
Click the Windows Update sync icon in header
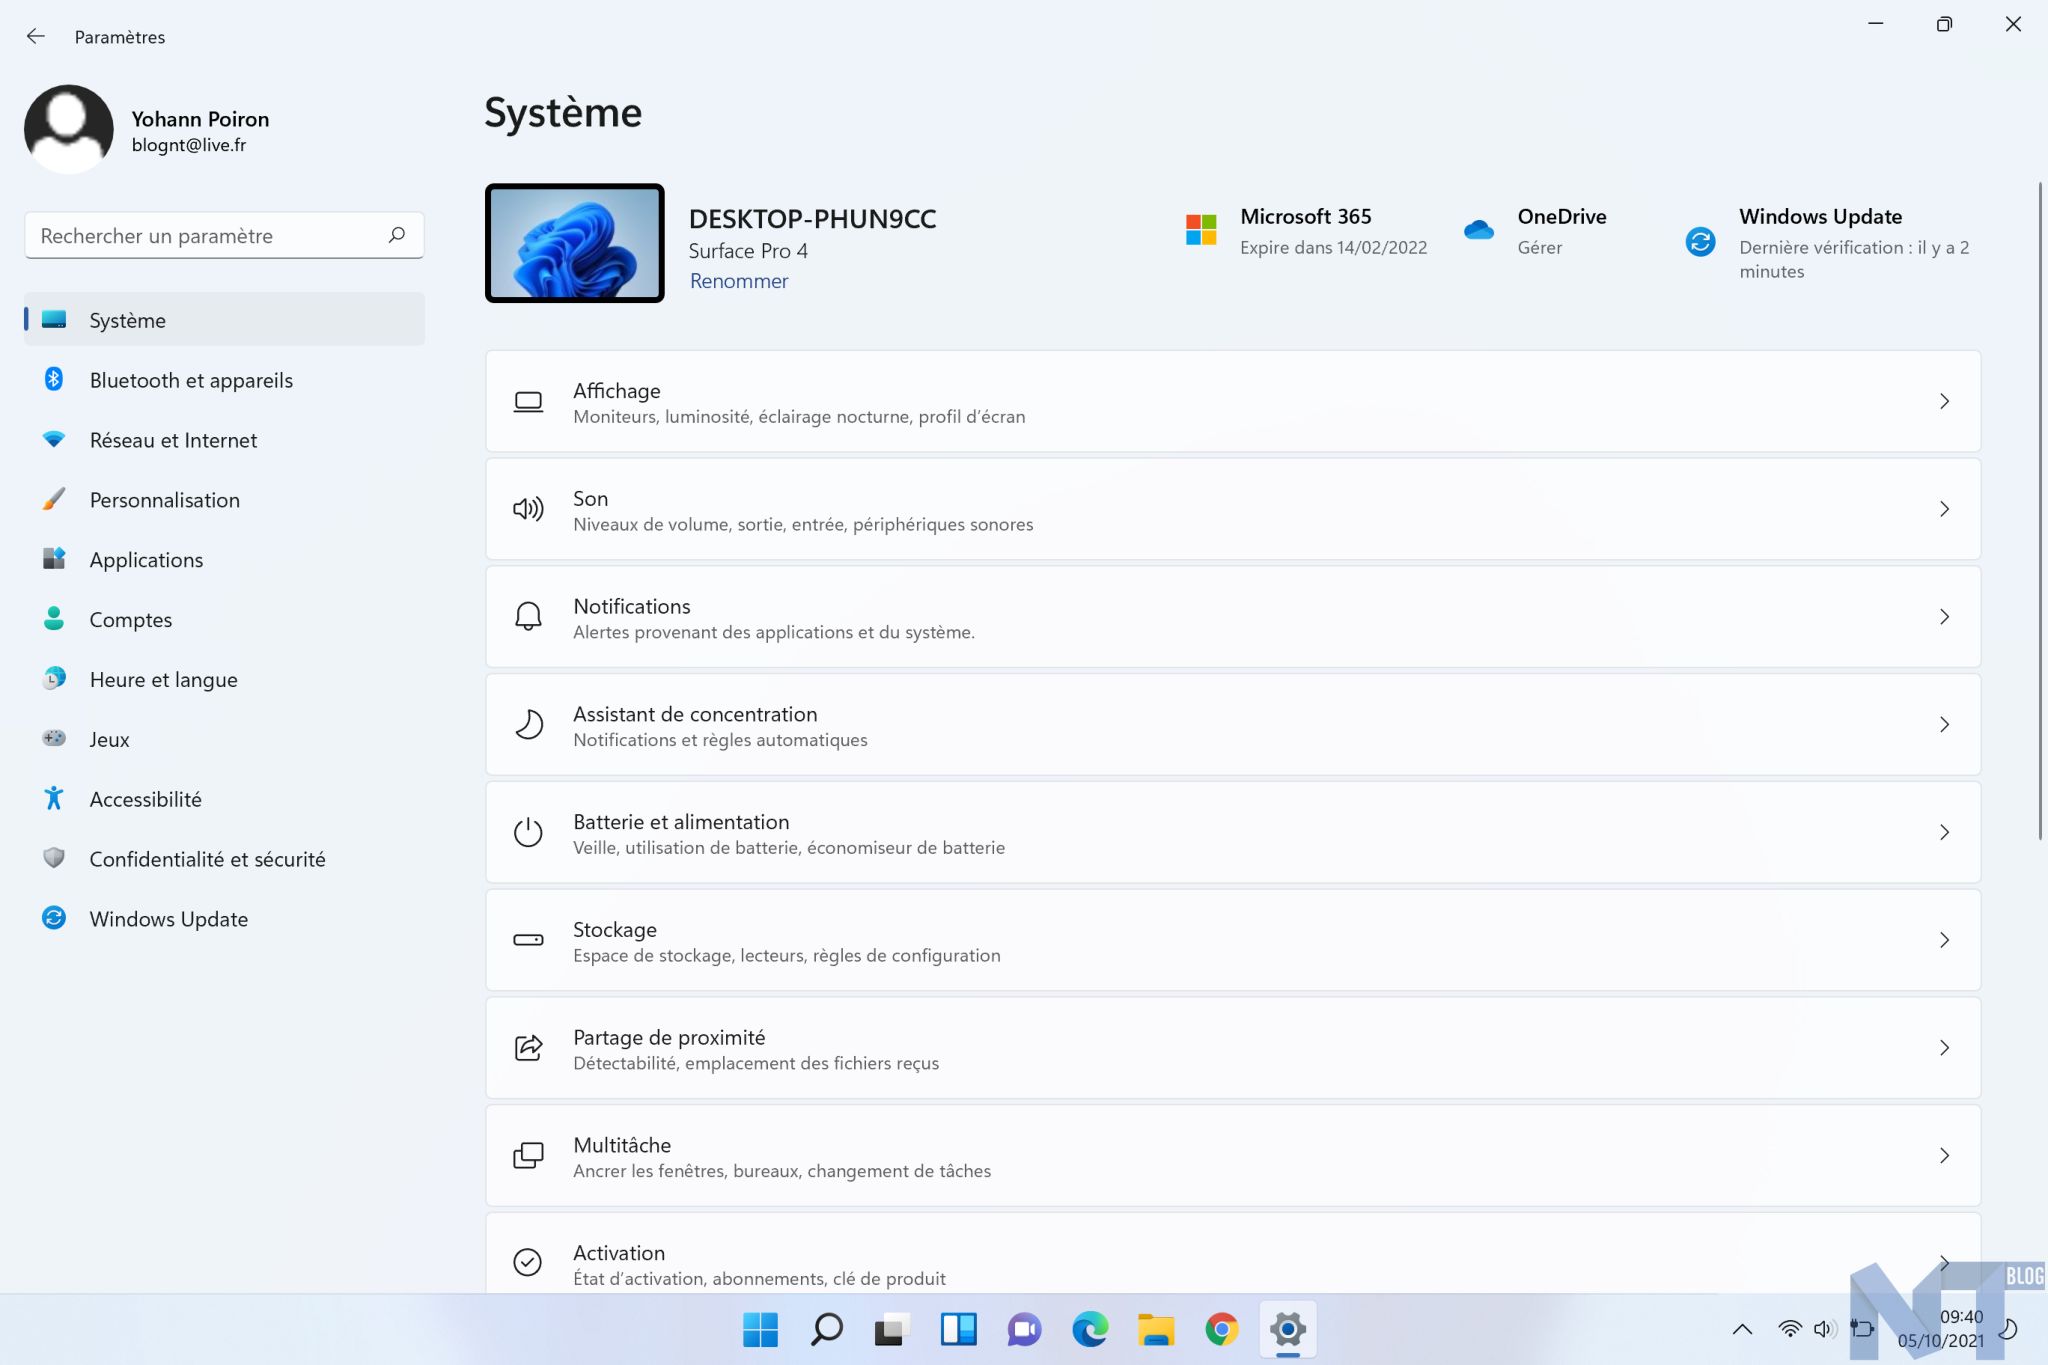pos(1700,242)
